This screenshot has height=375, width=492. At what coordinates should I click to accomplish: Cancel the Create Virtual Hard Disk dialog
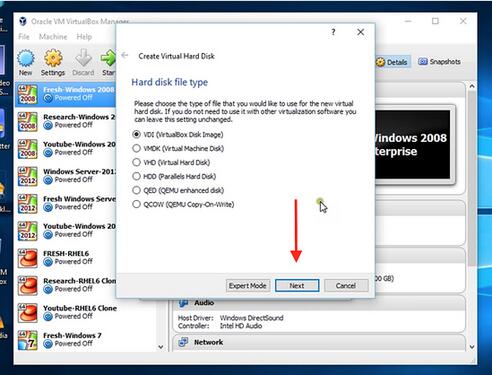[346, 286]
